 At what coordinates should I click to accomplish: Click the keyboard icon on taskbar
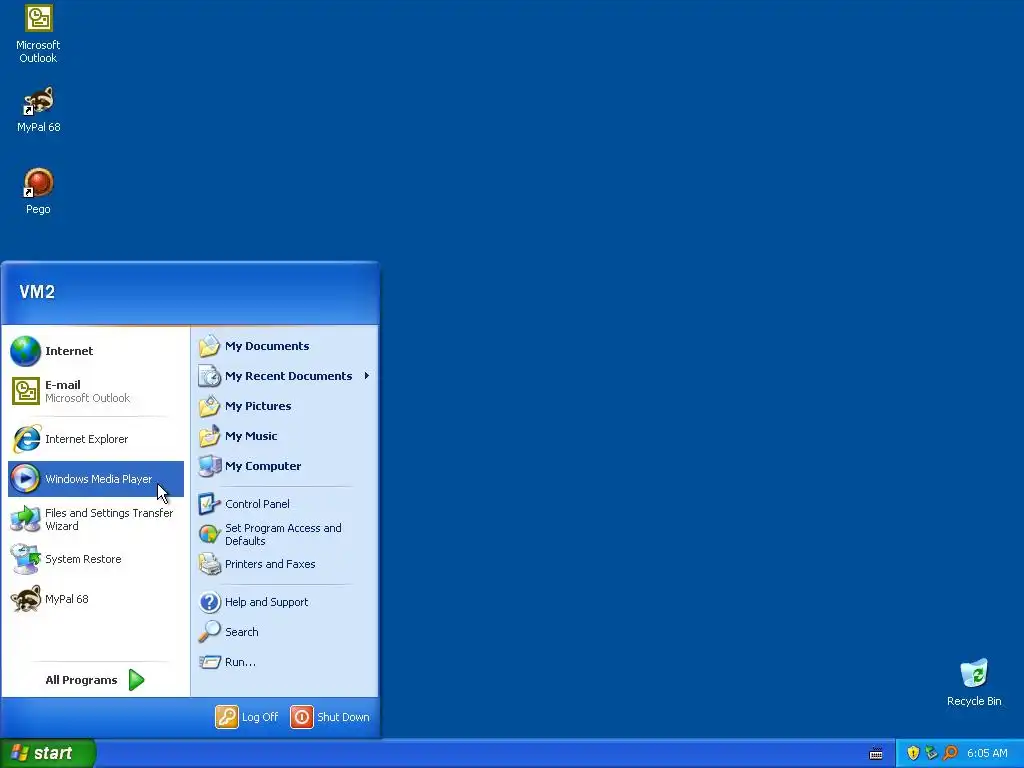click(876, 754)
